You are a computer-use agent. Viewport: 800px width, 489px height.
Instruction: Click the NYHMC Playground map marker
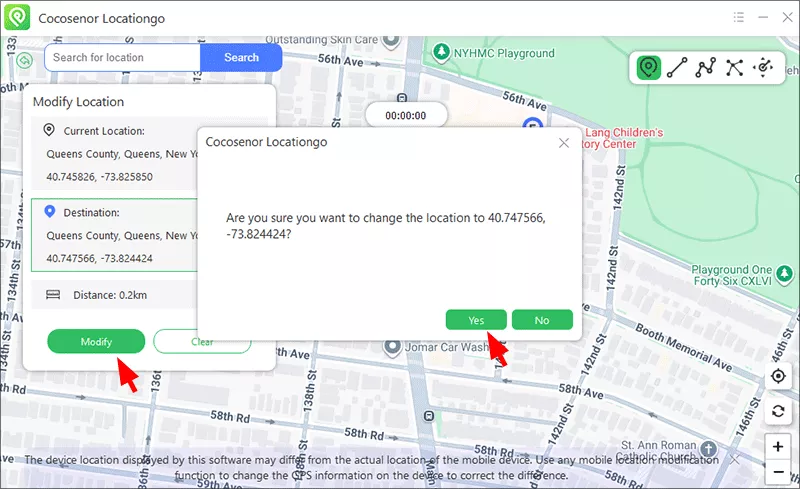441,52
